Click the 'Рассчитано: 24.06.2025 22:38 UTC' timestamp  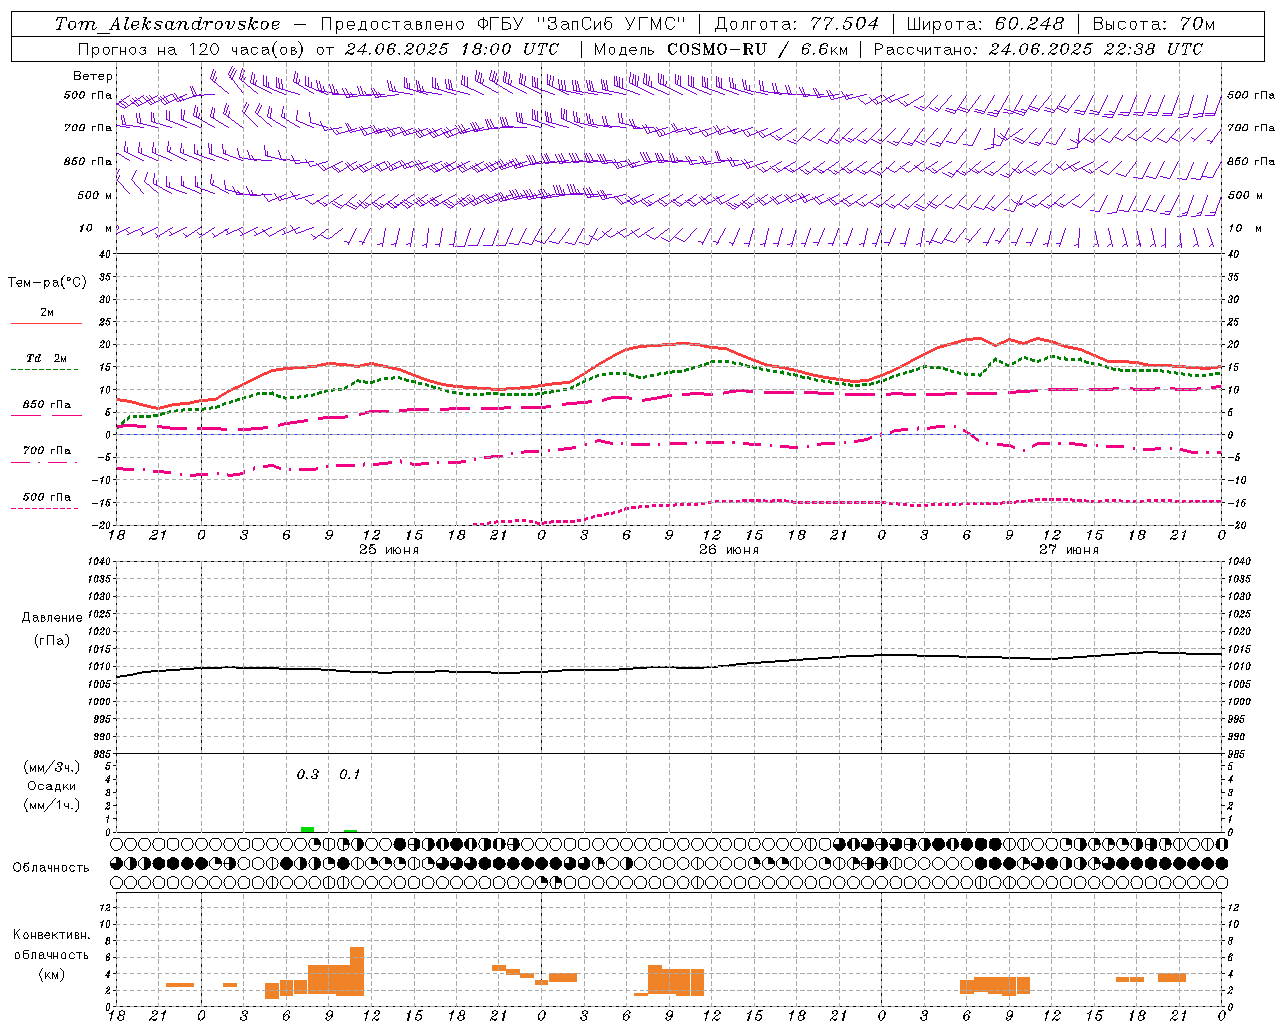coord(1038,49)
